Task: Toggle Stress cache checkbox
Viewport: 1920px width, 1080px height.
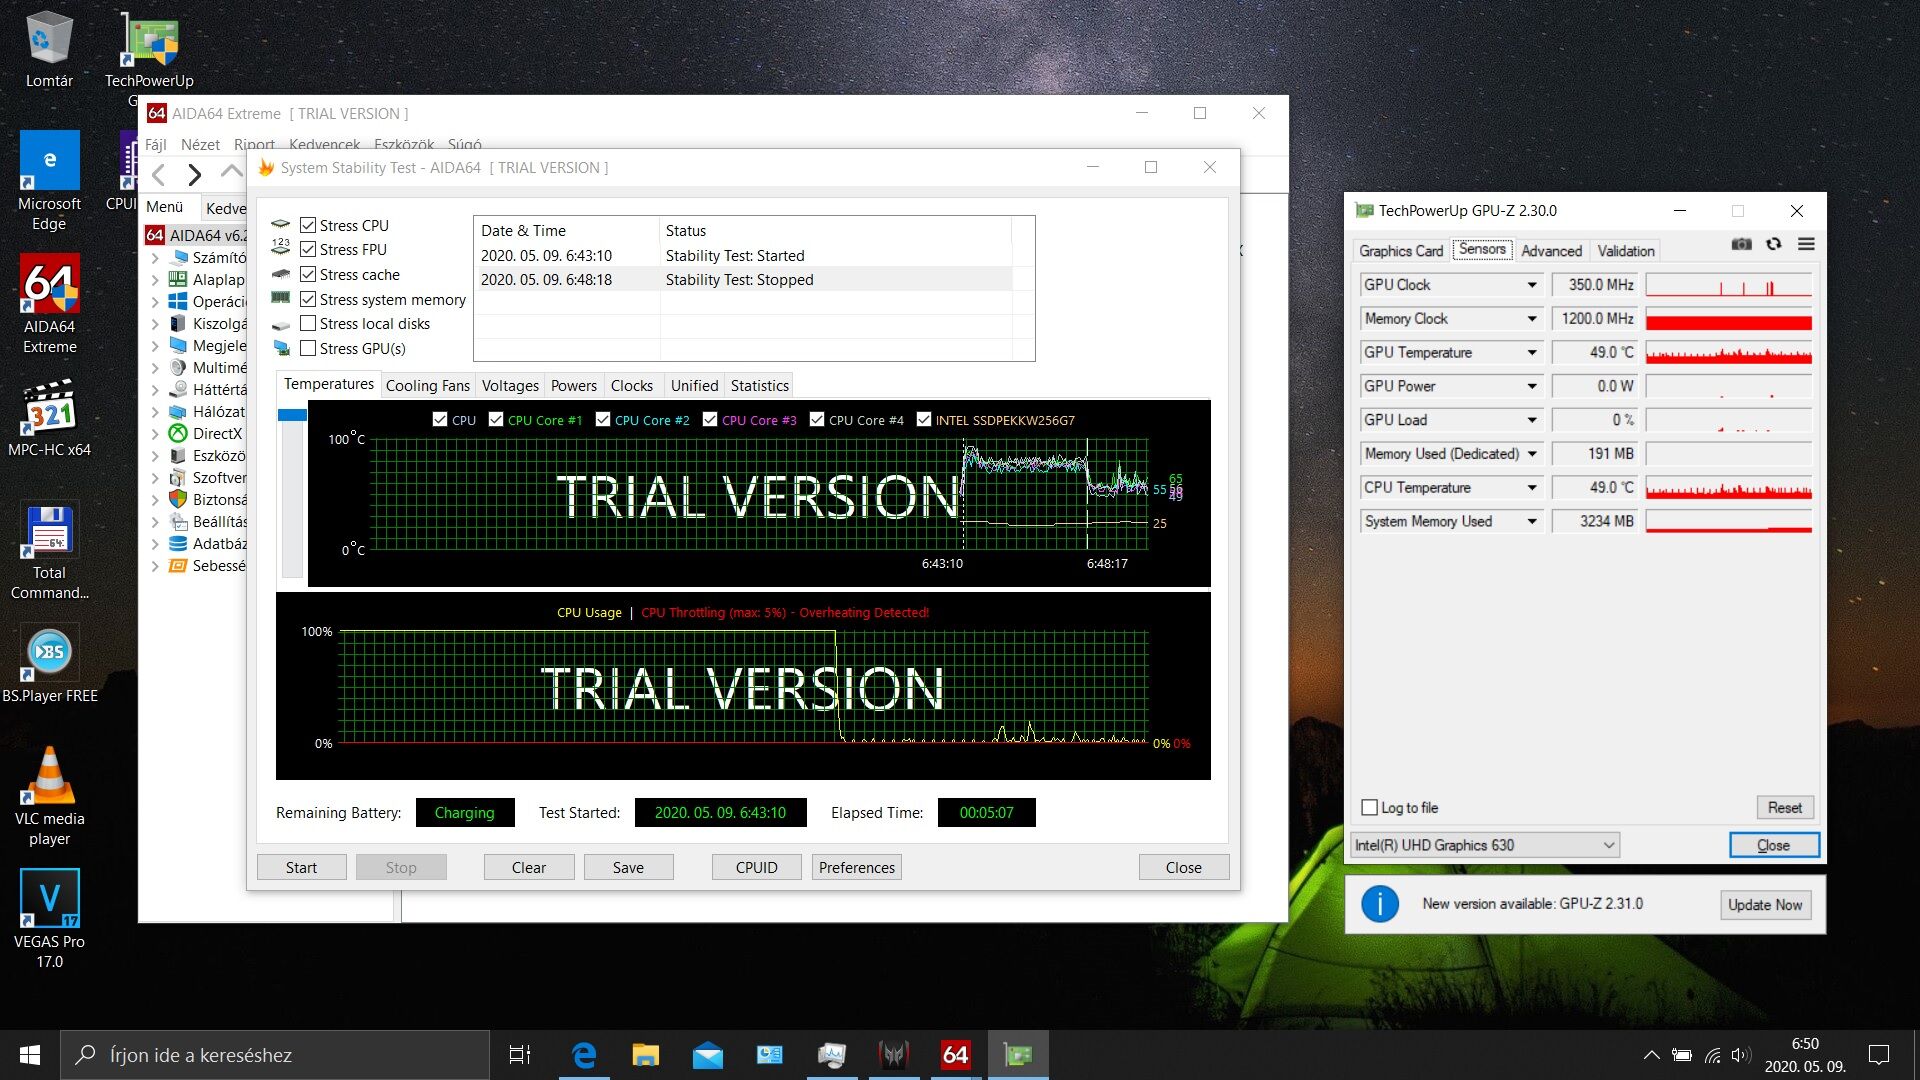Action: [308, 274]
